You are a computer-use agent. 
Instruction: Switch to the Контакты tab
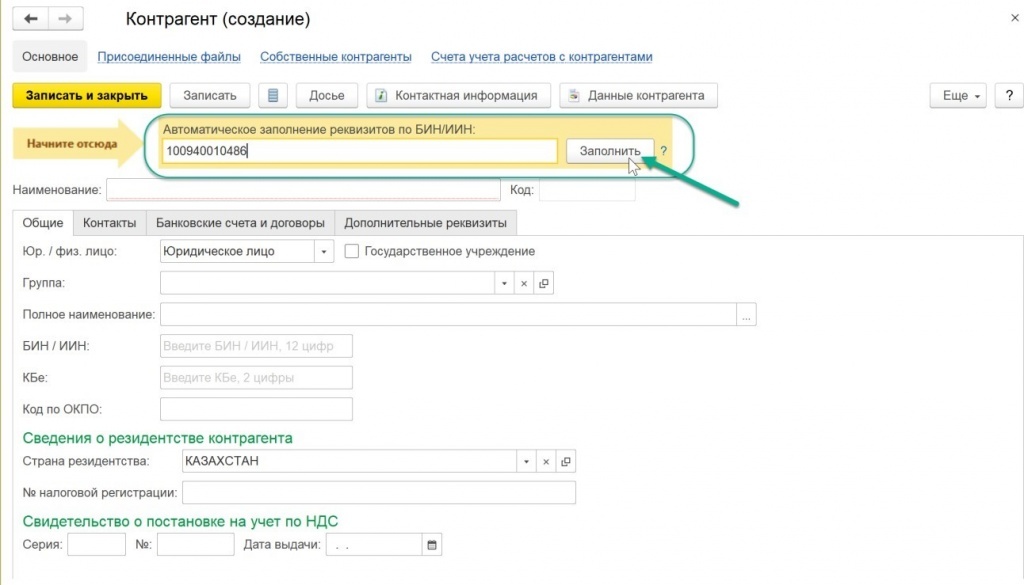coord(110,223)
